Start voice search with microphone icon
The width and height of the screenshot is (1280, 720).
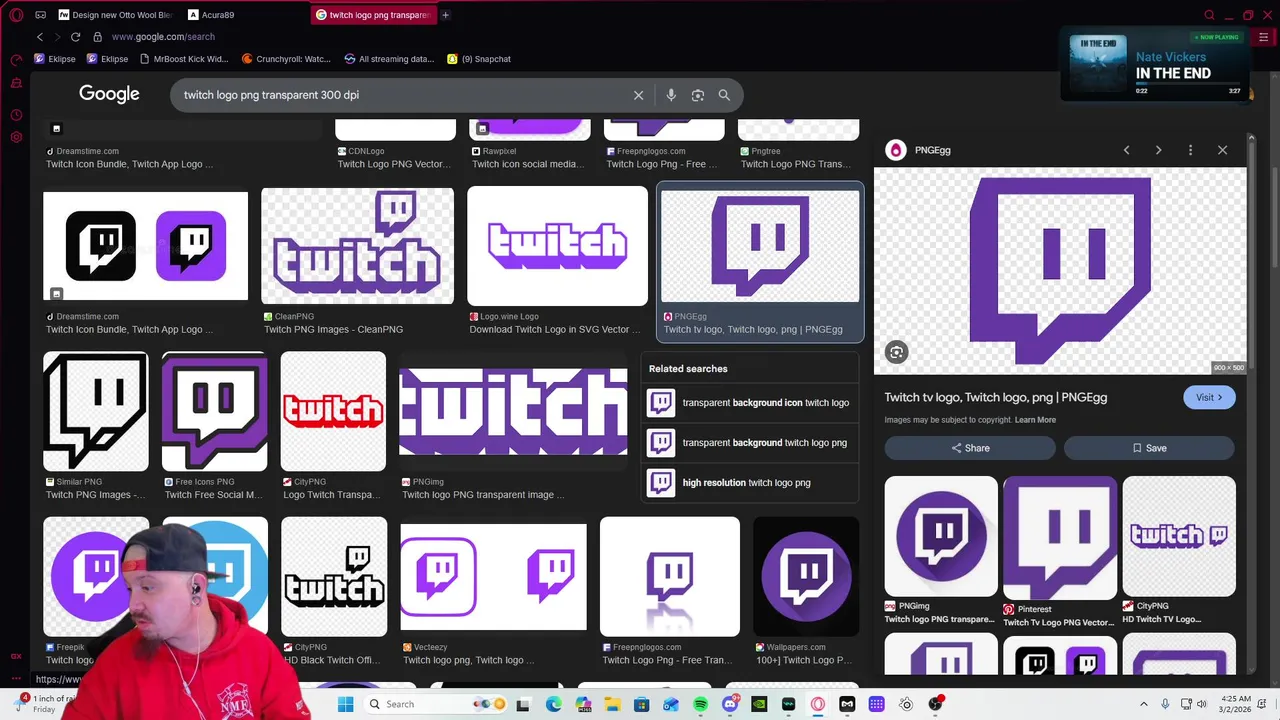(x=671, y=95)
